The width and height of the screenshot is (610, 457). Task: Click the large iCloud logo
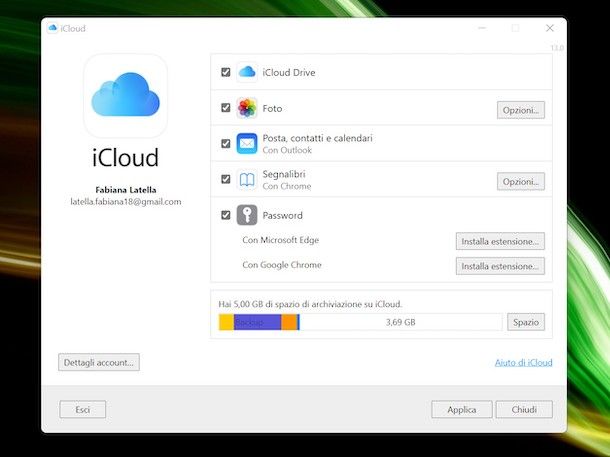(125, 95)
